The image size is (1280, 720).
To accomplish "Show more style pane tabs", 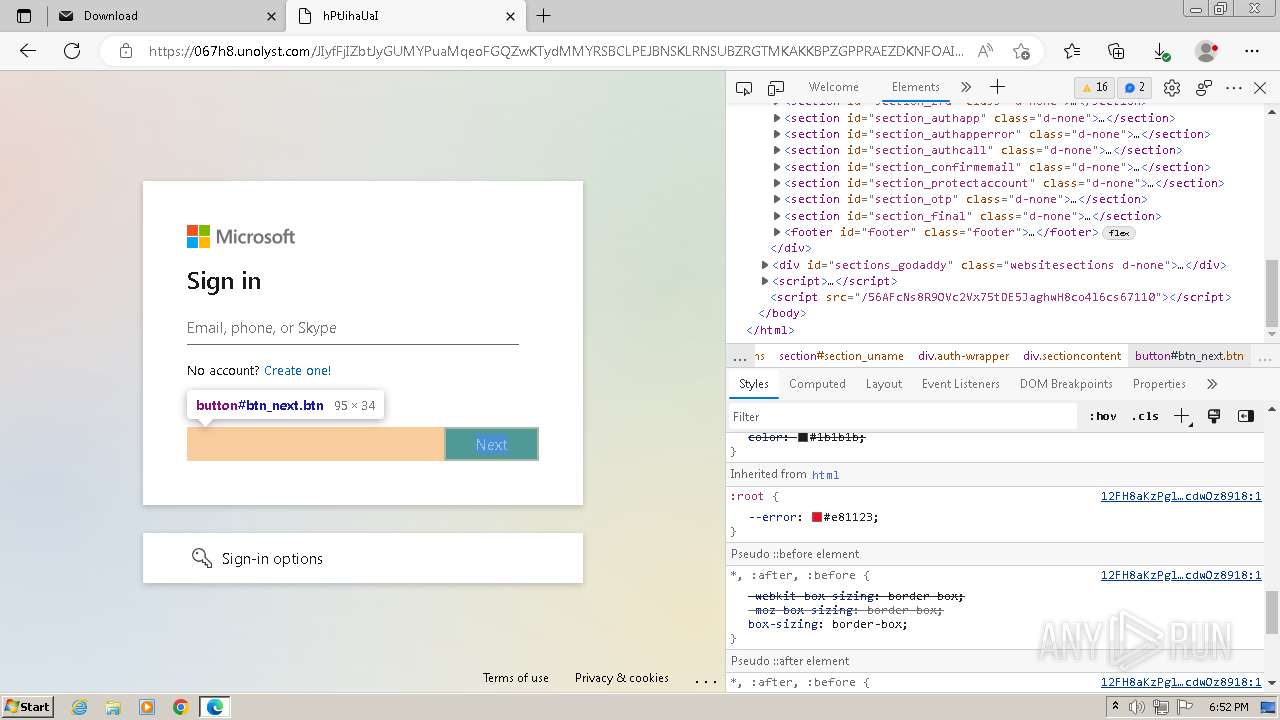I will click(1212, 384).
